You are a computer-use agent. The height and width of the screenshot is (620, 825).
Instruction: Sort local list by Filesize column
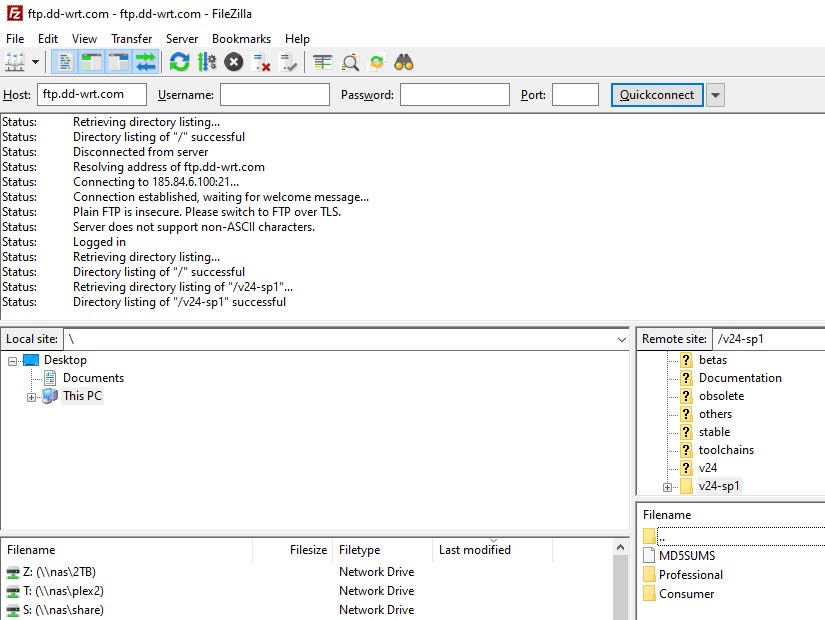point(293,550)
